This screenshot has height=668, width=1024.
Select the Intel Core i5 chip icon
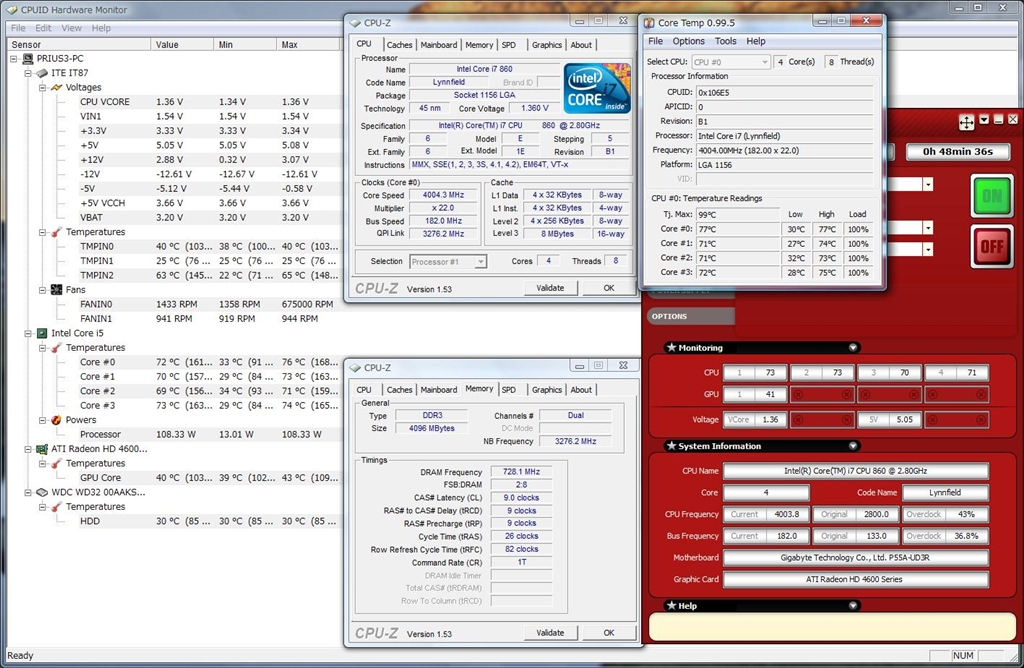click(x=42, y=333)
